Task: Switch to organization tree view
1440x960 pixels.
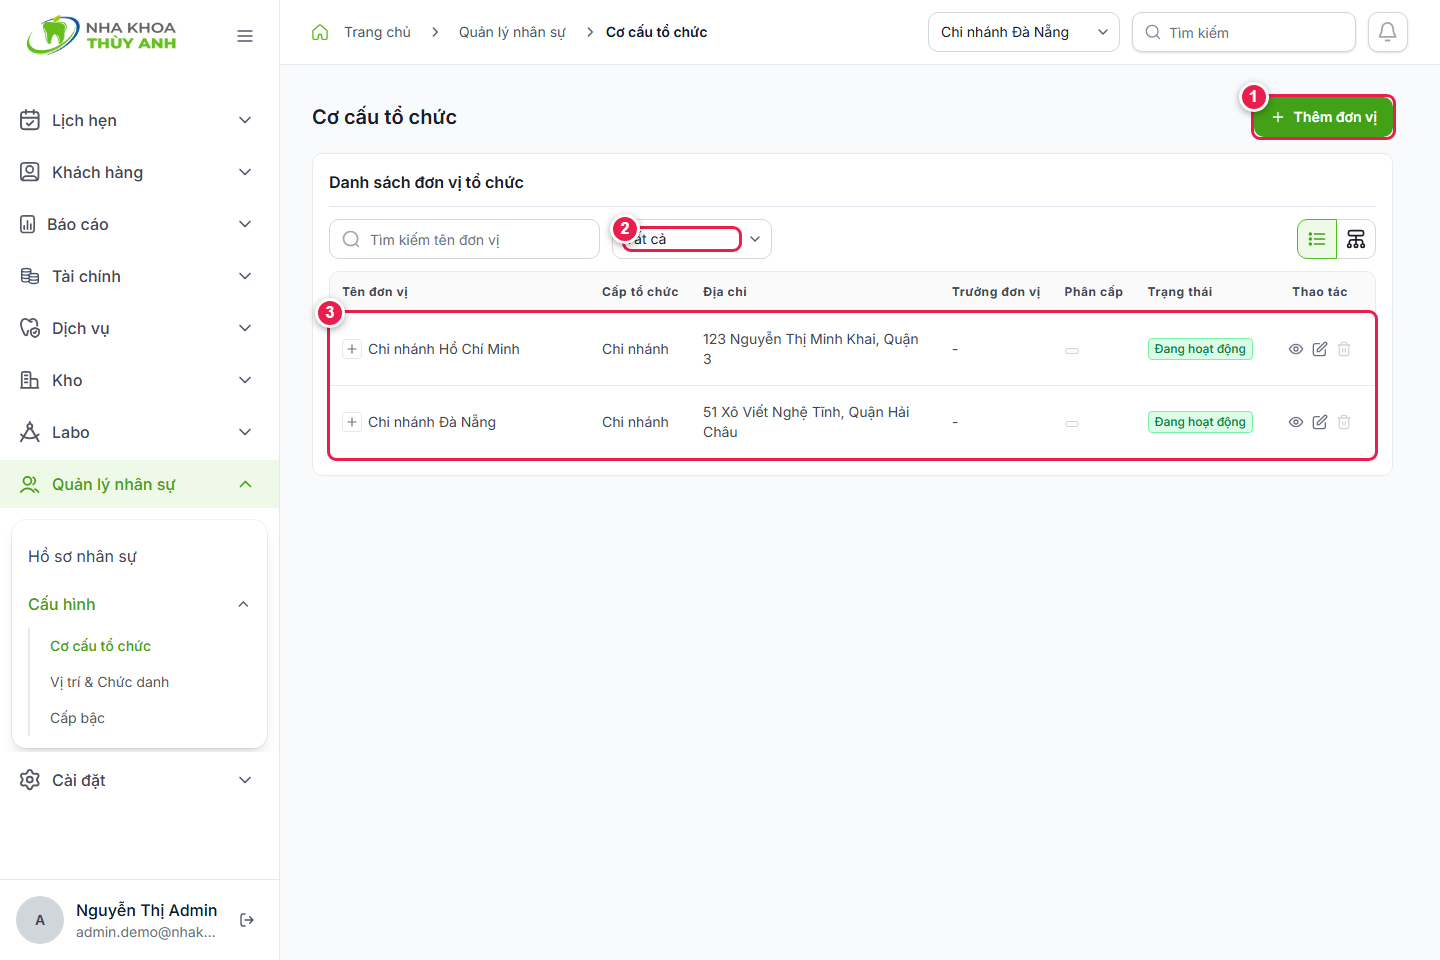Action: [x=1356, y=239]
